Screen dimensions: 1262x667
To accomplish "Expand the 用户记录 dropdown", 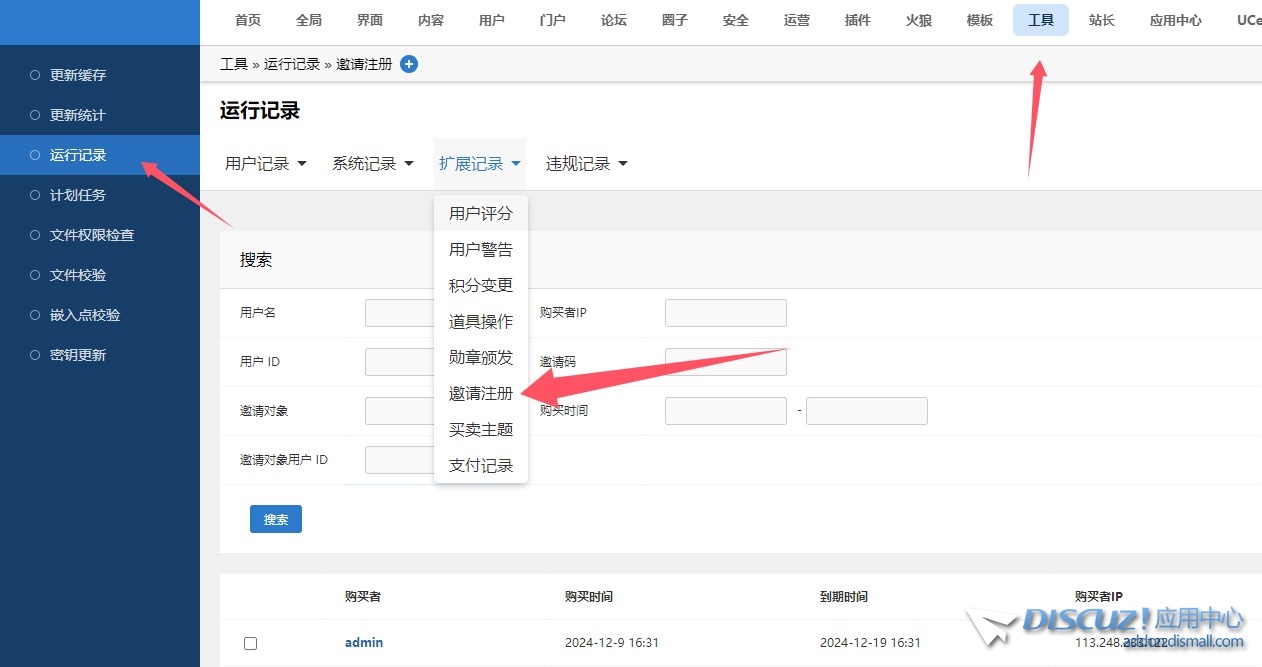I will [266, 164].
